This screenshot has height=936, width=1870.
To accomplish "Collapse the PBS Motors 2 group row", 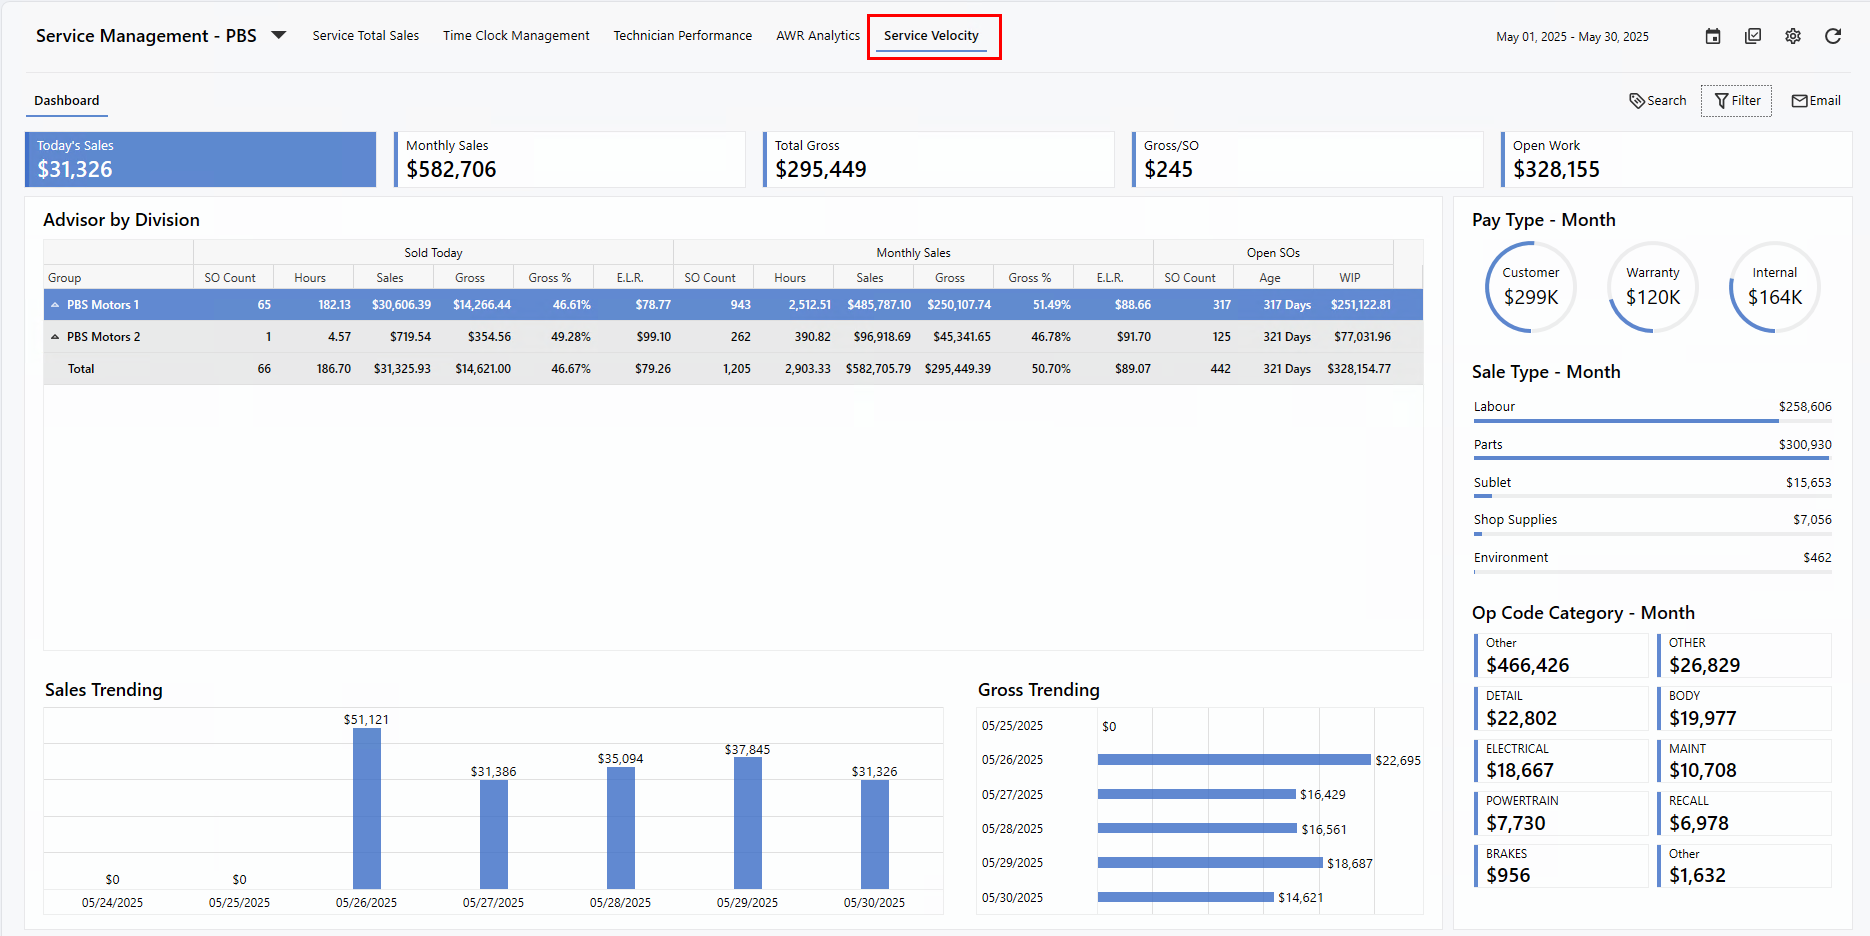I will tap(56, 337).
